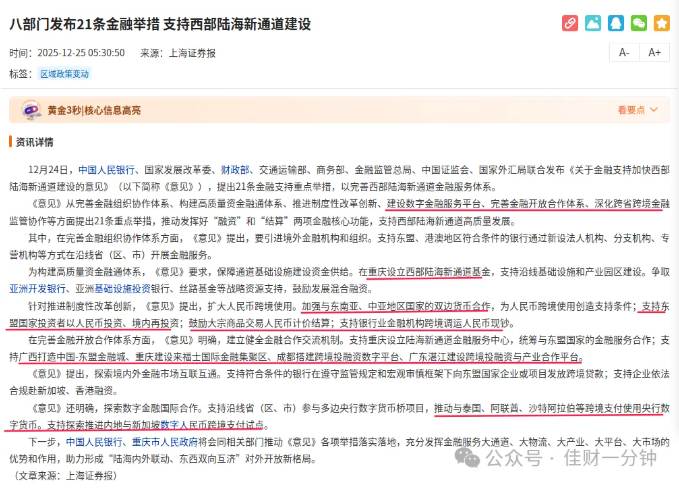
Task: Share to WeChat with green icon
Action: coord(639,23)
